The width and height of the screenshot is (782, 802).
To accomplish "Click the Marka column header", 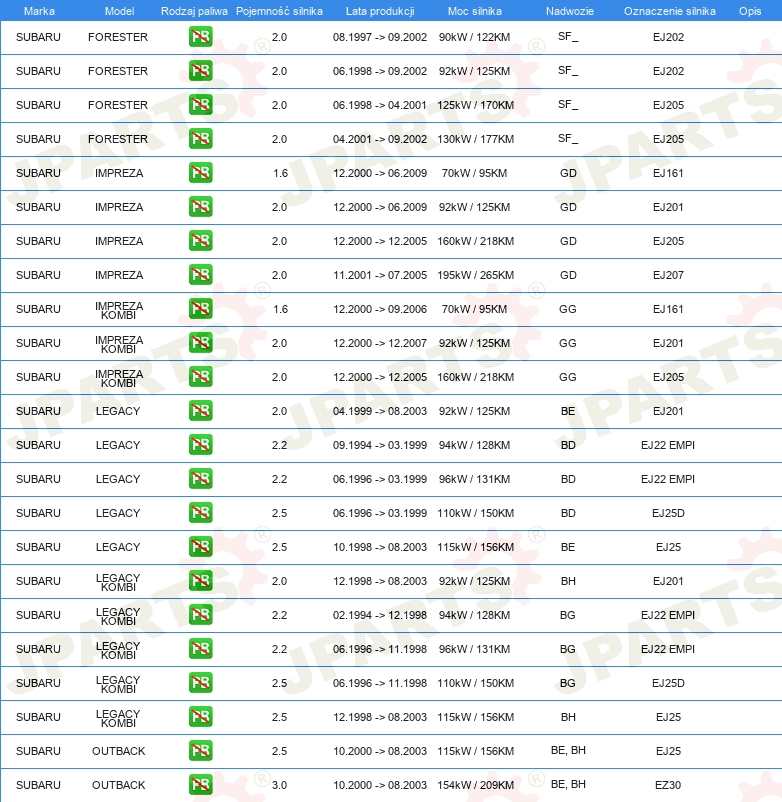I will [39, 11].
